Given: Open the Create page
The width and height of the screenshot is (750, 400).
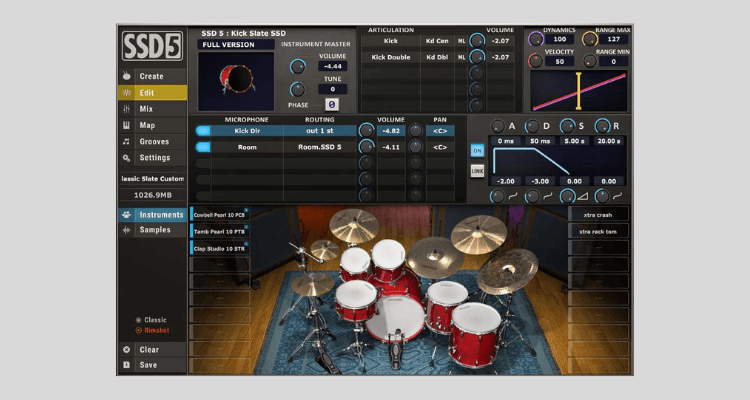Looking at the screenshot, I should point(153,76).
